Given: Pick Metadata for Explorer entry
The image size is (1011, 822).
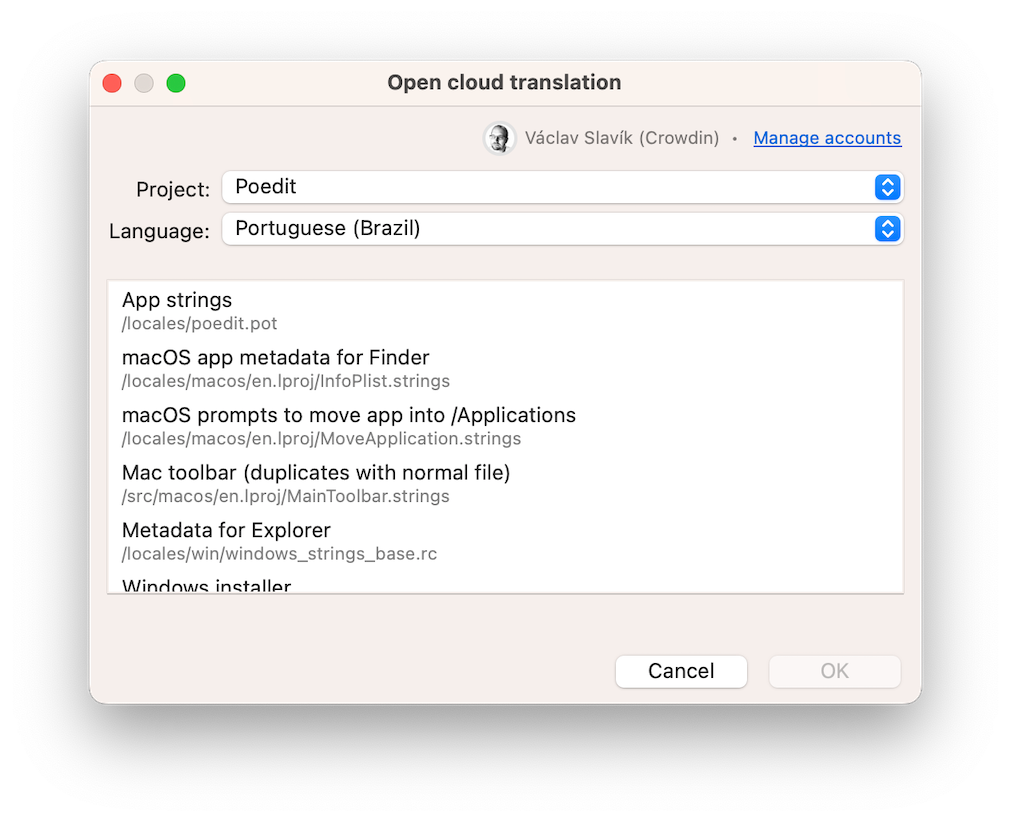Looking at the screenshot, I should (300, 540).
